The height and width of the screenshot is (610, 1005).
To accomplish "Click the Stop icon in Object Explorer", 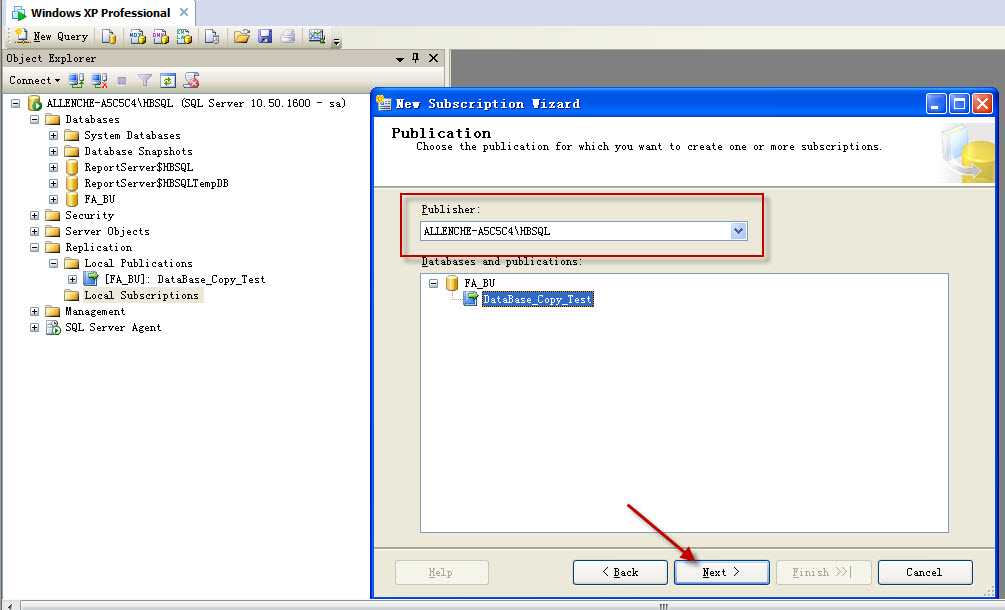I will point(122,80).
